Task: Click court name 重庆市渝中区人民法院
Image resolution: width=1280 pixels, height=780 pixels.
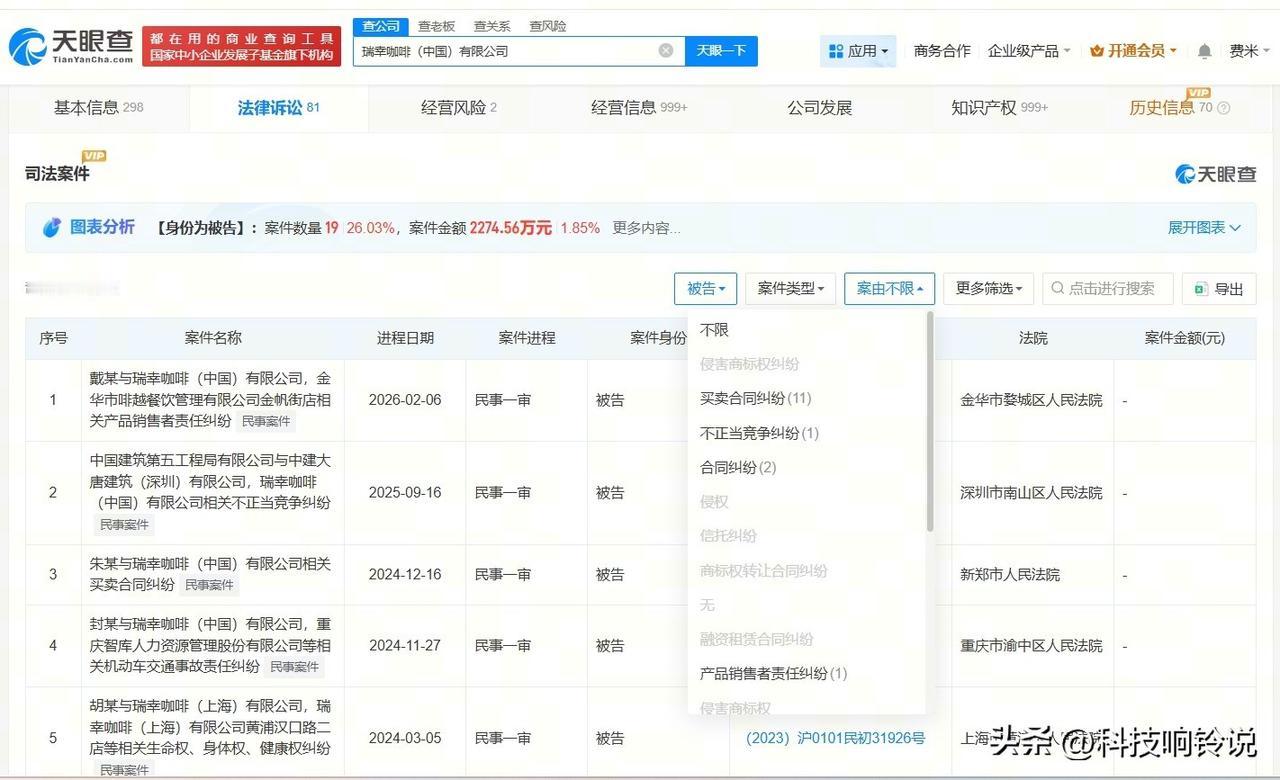Action: pyautogui.click(x=1031, y=646)
